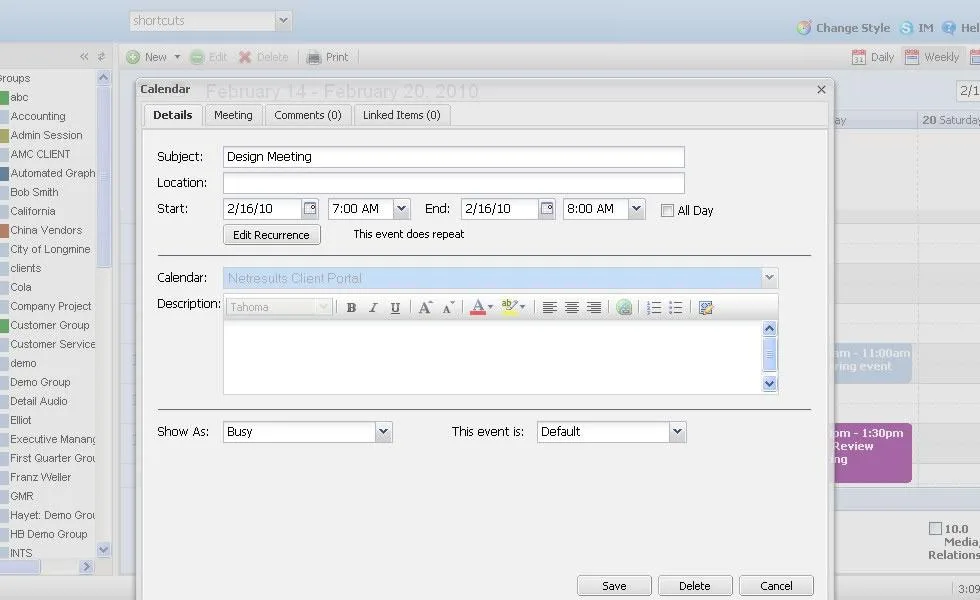
Task: Click the Location input field
Action: click(x=454, y=183)
